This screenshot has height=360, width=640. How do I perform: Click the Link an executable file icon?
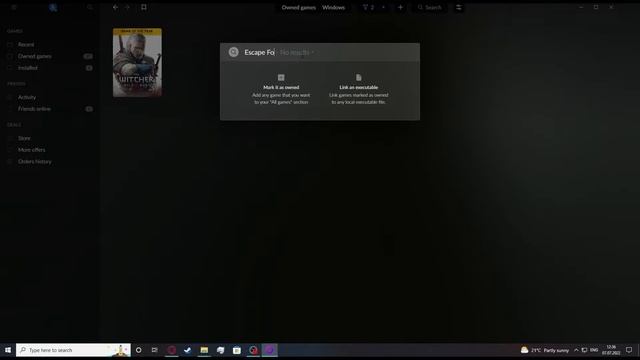358,78
